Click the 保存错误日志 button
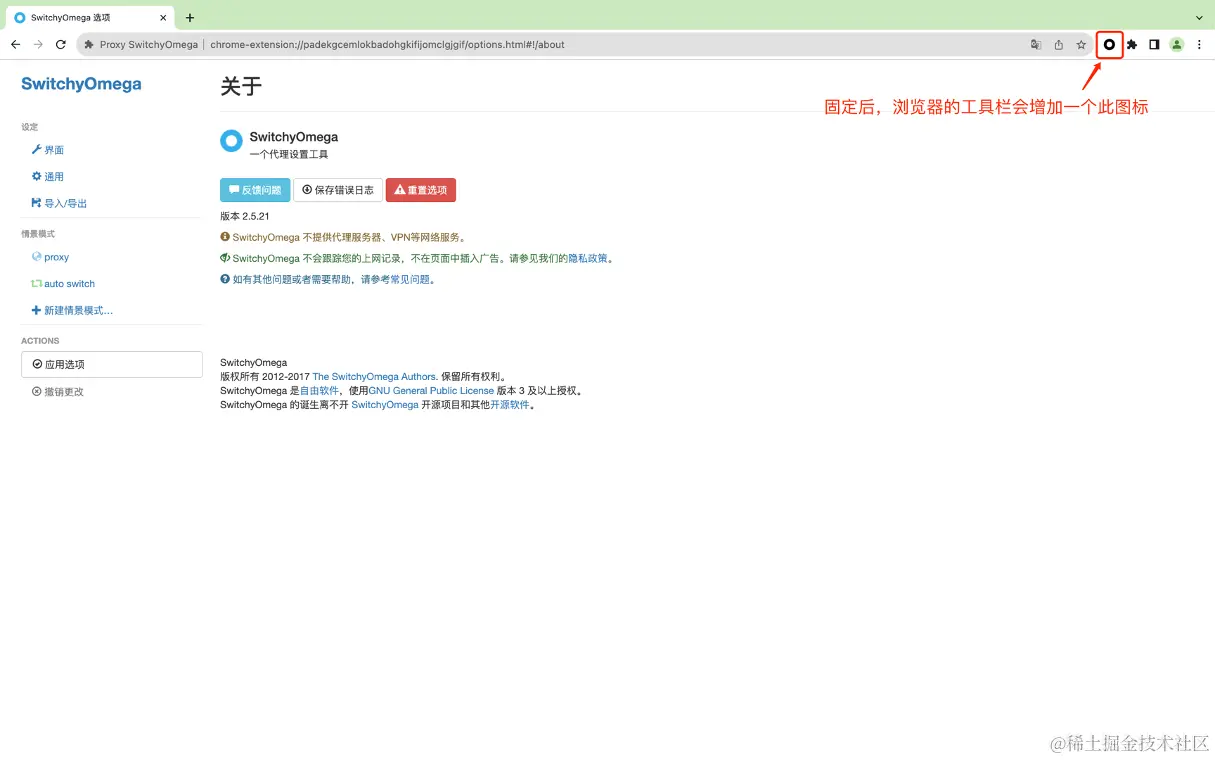 pyautogui.click(x=338, y=190)
